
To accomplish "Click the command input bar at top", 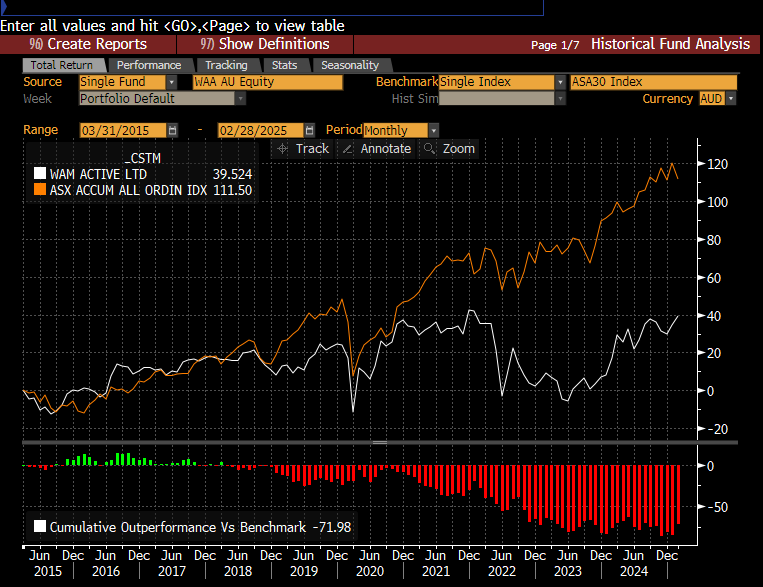I will (272, 7).
